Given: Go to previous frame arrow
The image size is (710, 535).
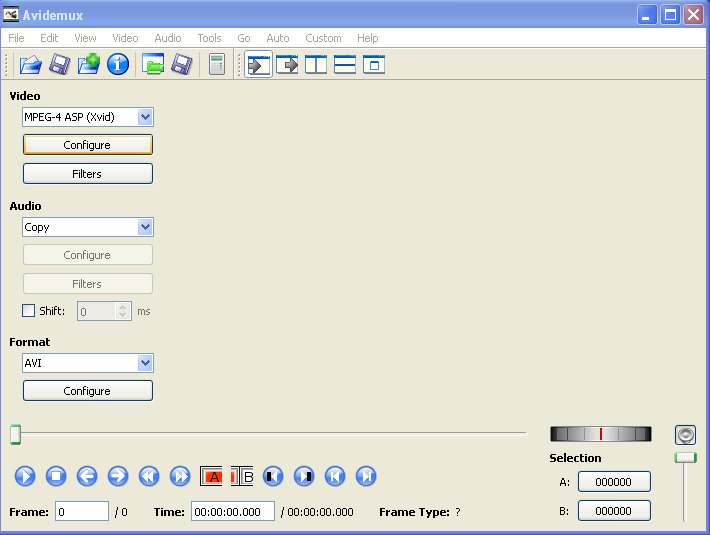Looking at the screenshot, I should (87, 476).
